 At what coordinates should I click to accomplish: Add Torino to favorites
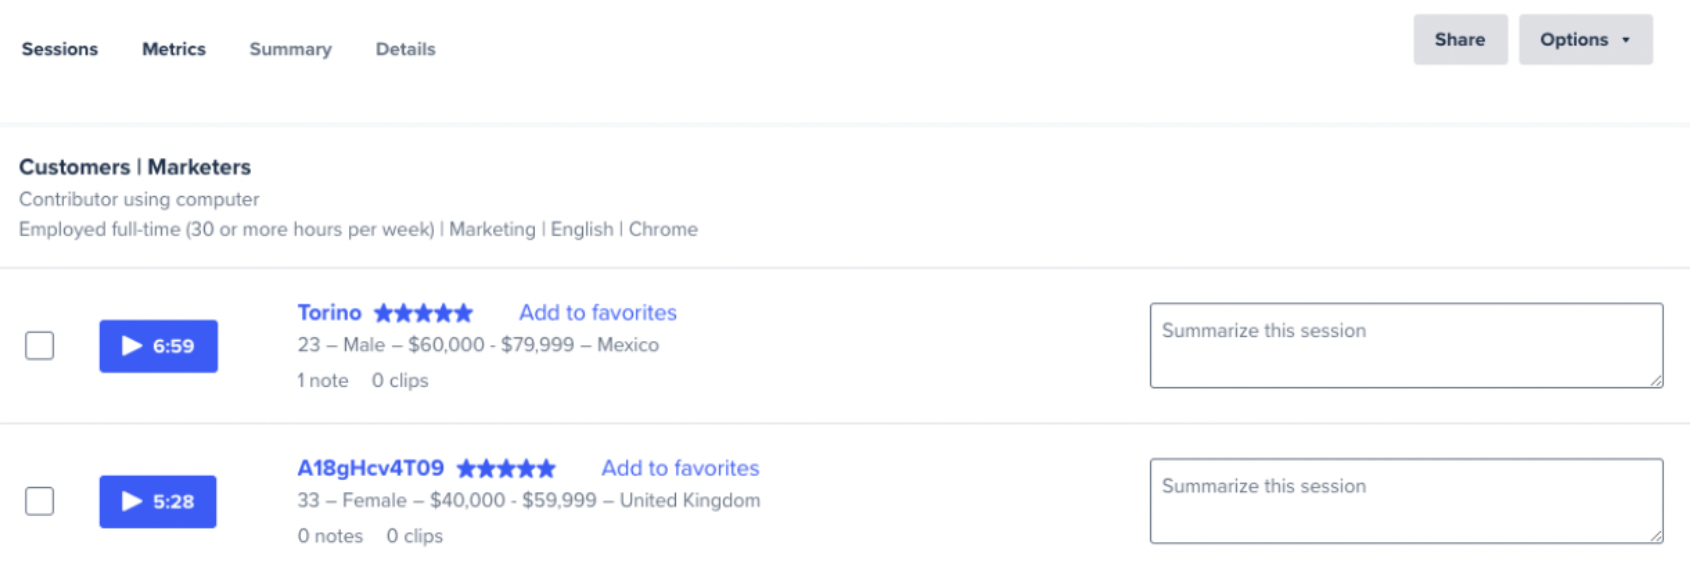(x=598, y=313)
